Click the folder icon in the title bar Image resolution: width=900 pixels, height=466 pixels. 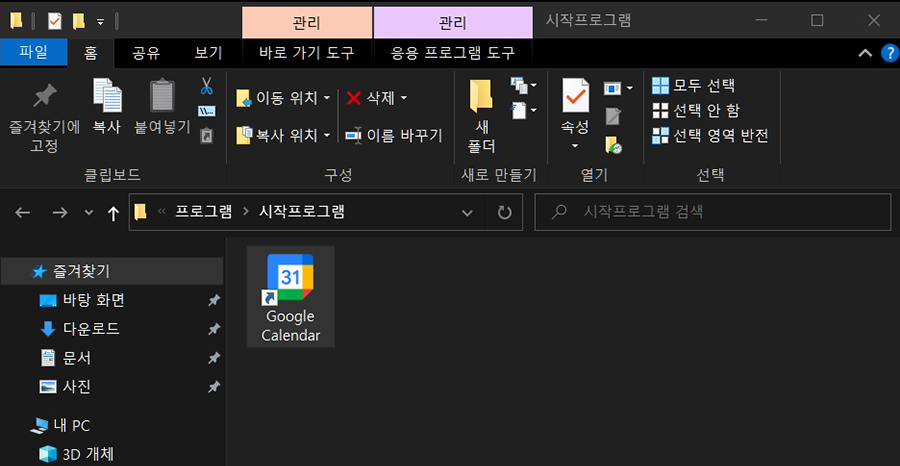click(16, 22)
